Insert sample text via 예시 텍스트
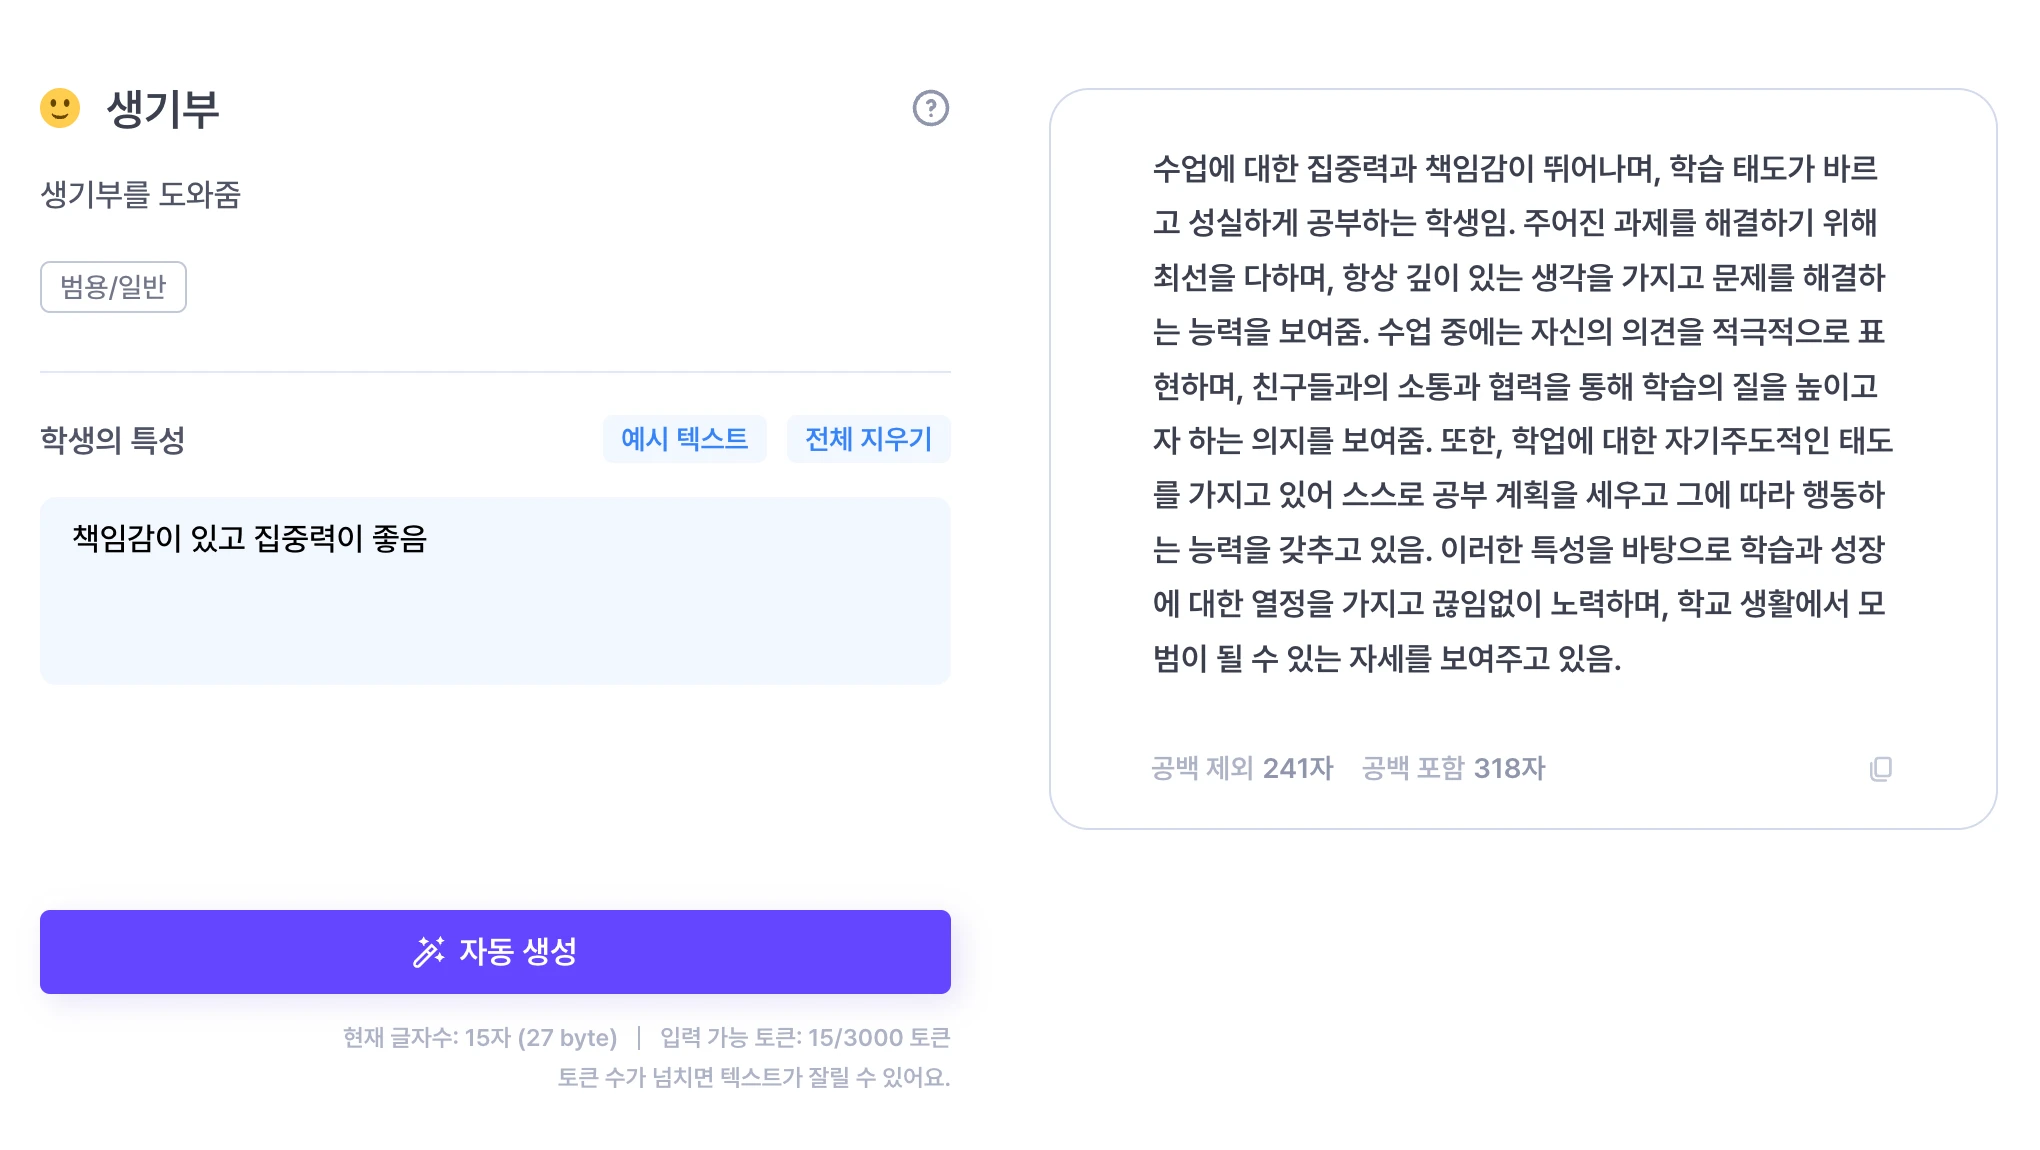The width and height of the screenshot is (2040, 1150). (x=685, y=439)
